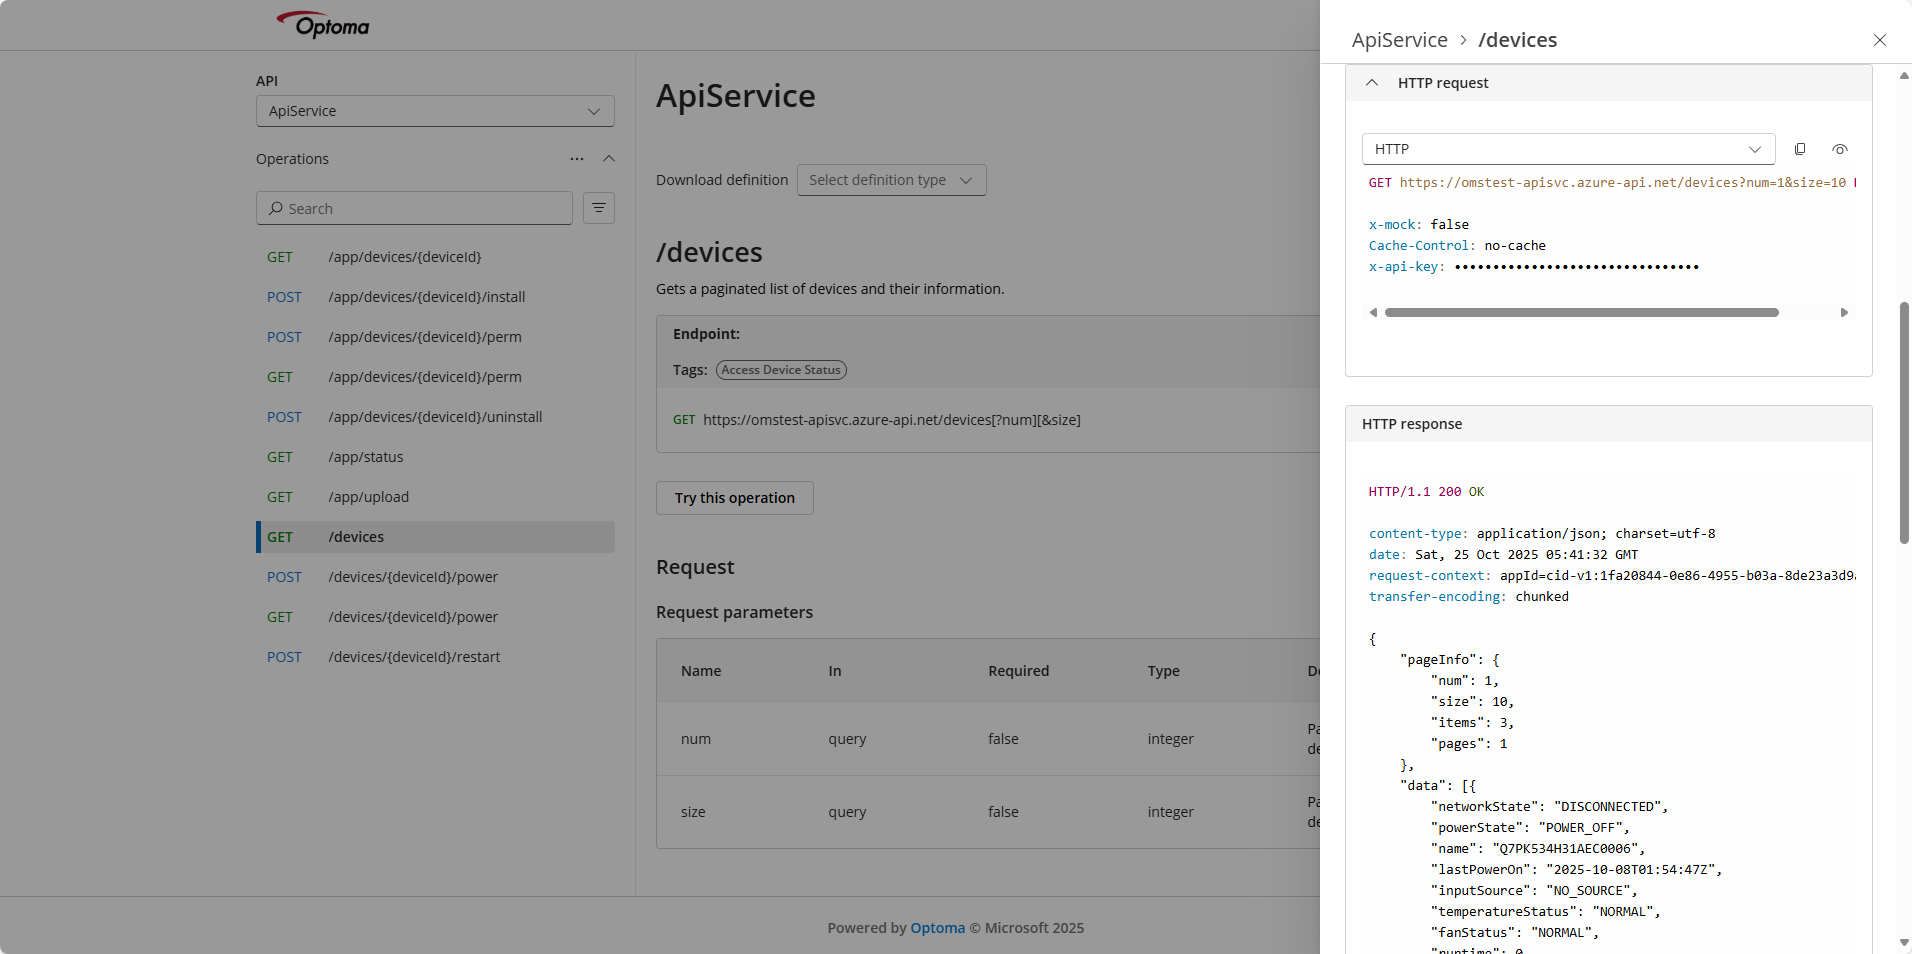Reveal the hidden API key with eye icon
Image resolution: width=1912 pixels, height=954 pixels.
(x=1839, y=149)
